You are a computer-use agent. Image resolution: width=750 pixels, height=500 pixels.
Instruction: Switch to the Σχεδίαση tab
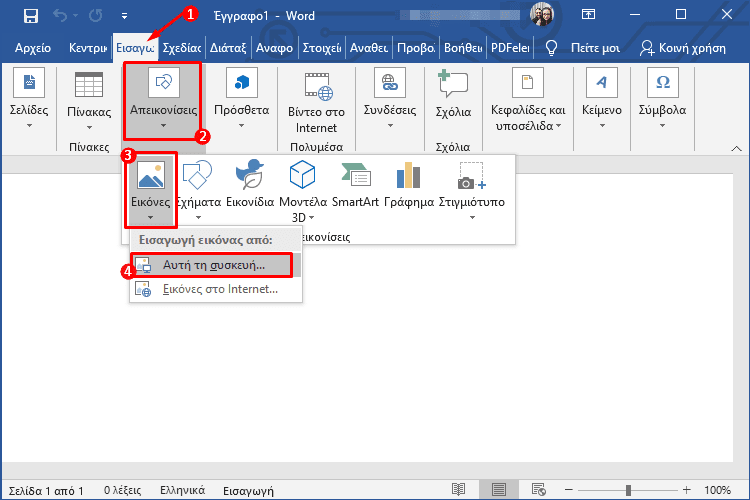click(182, 48)
